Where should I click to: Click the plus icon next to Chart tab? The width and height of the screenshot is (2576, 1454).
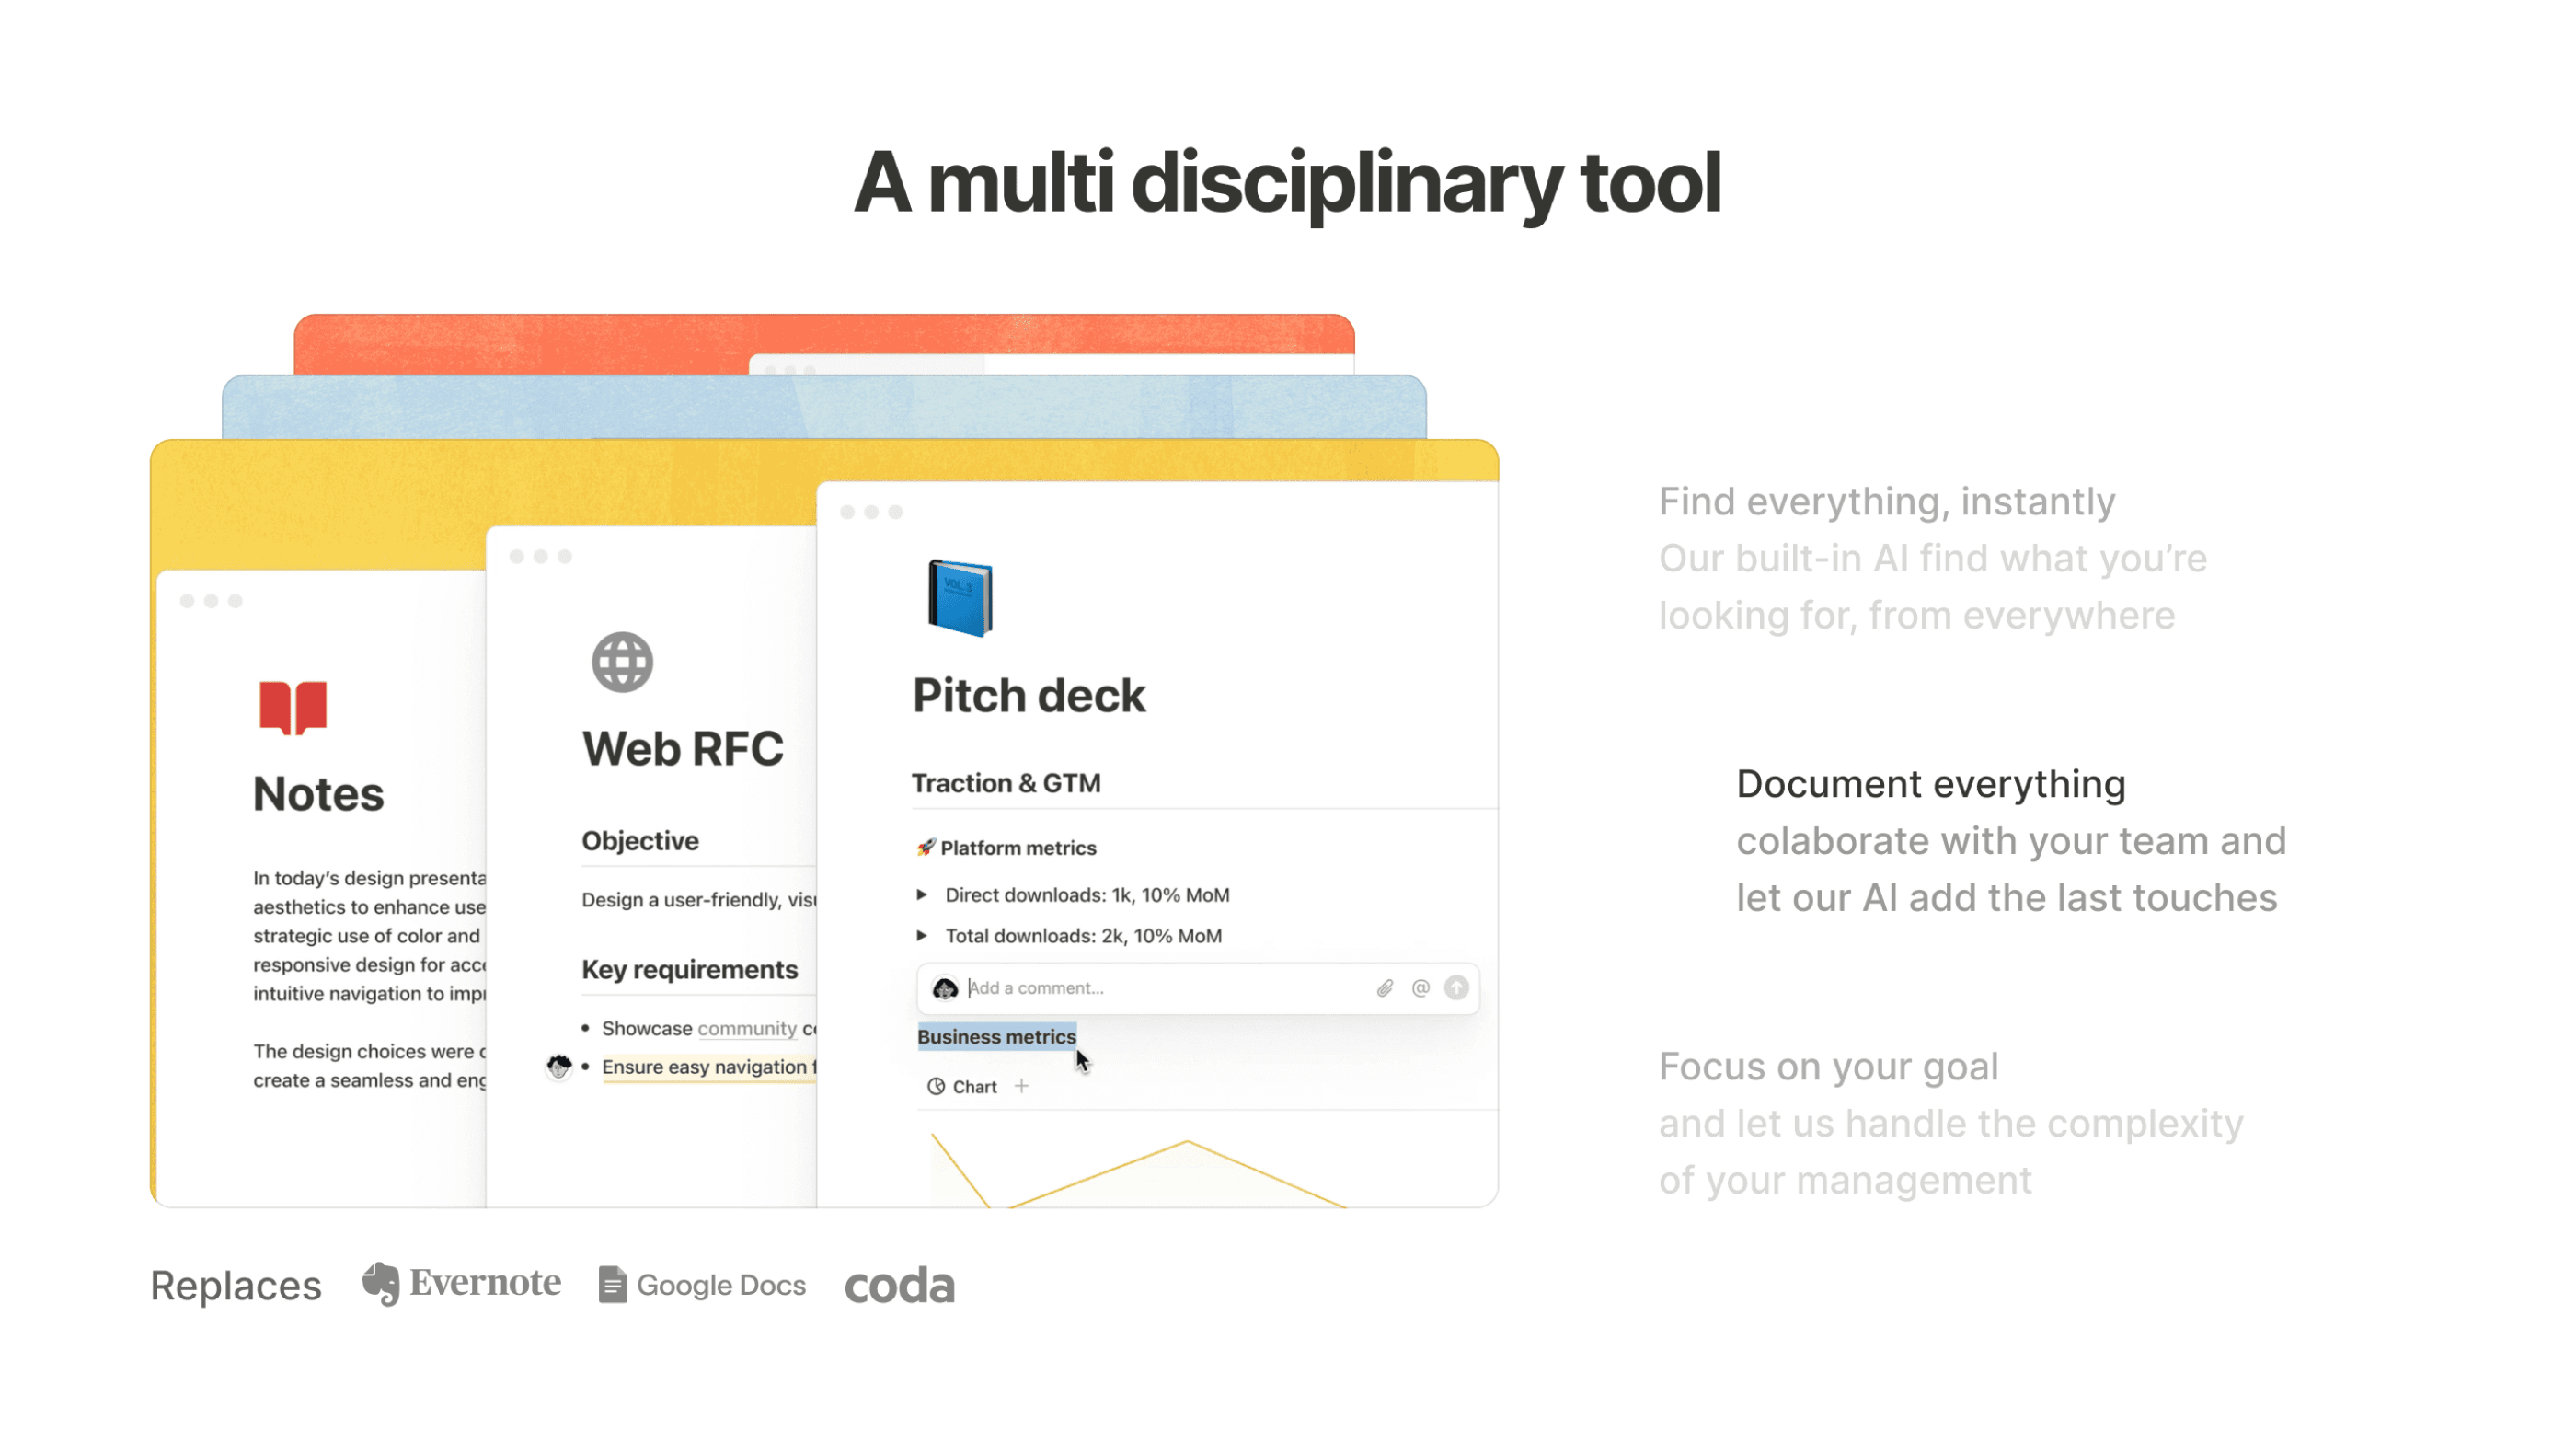pos(1021,1086)
